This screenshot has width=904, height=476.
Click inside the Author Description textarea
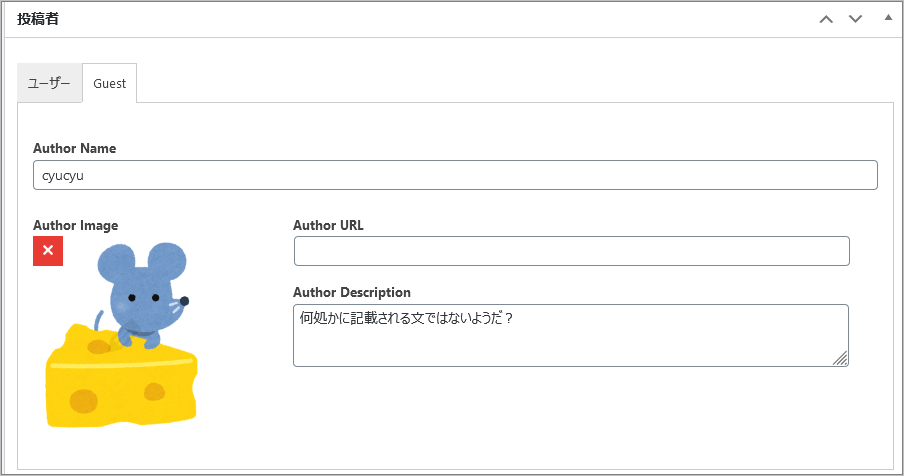pos(571,335)
